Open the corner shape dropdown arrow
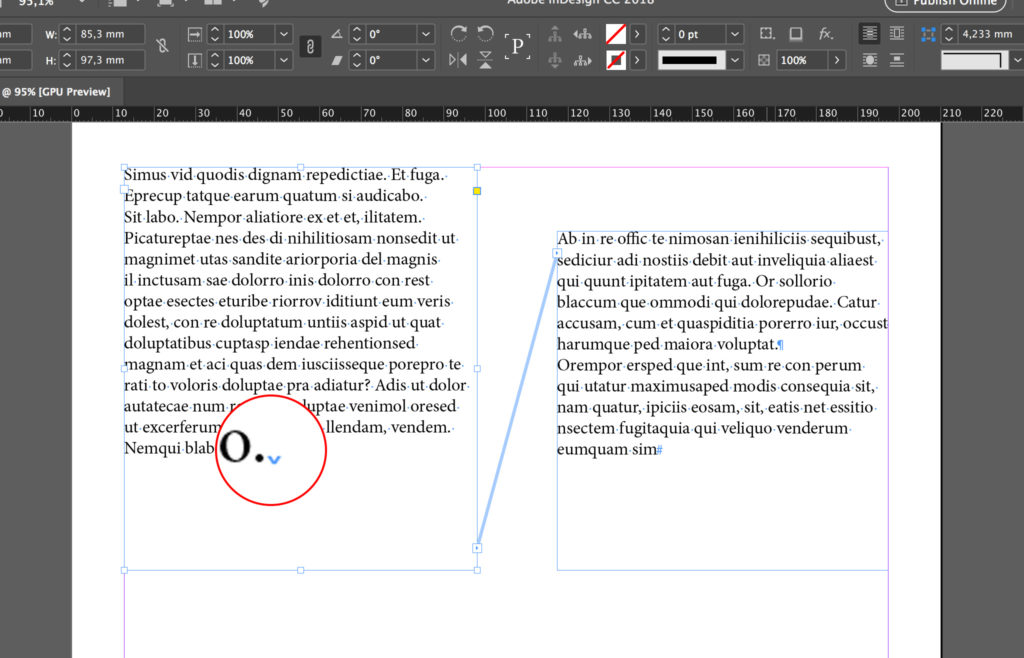1024x658 pixels. point(1016,60)
